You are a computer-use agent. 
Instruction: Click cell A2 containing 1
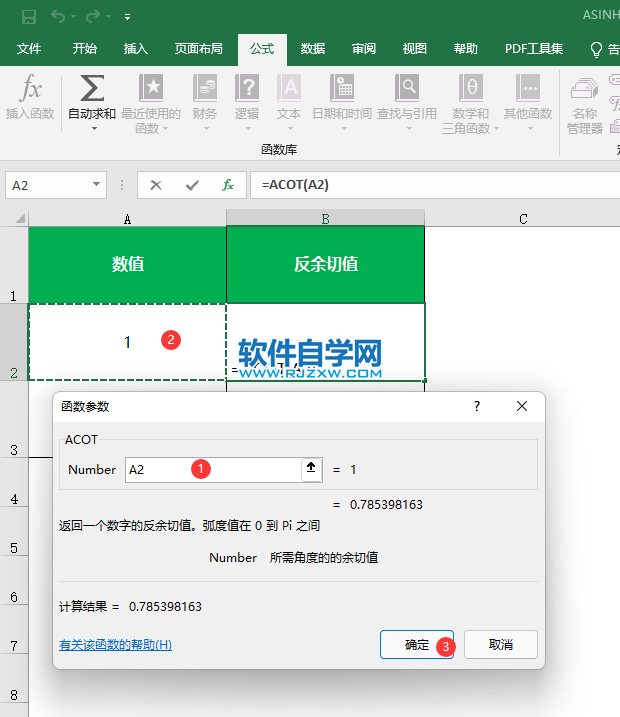point(128,342)
